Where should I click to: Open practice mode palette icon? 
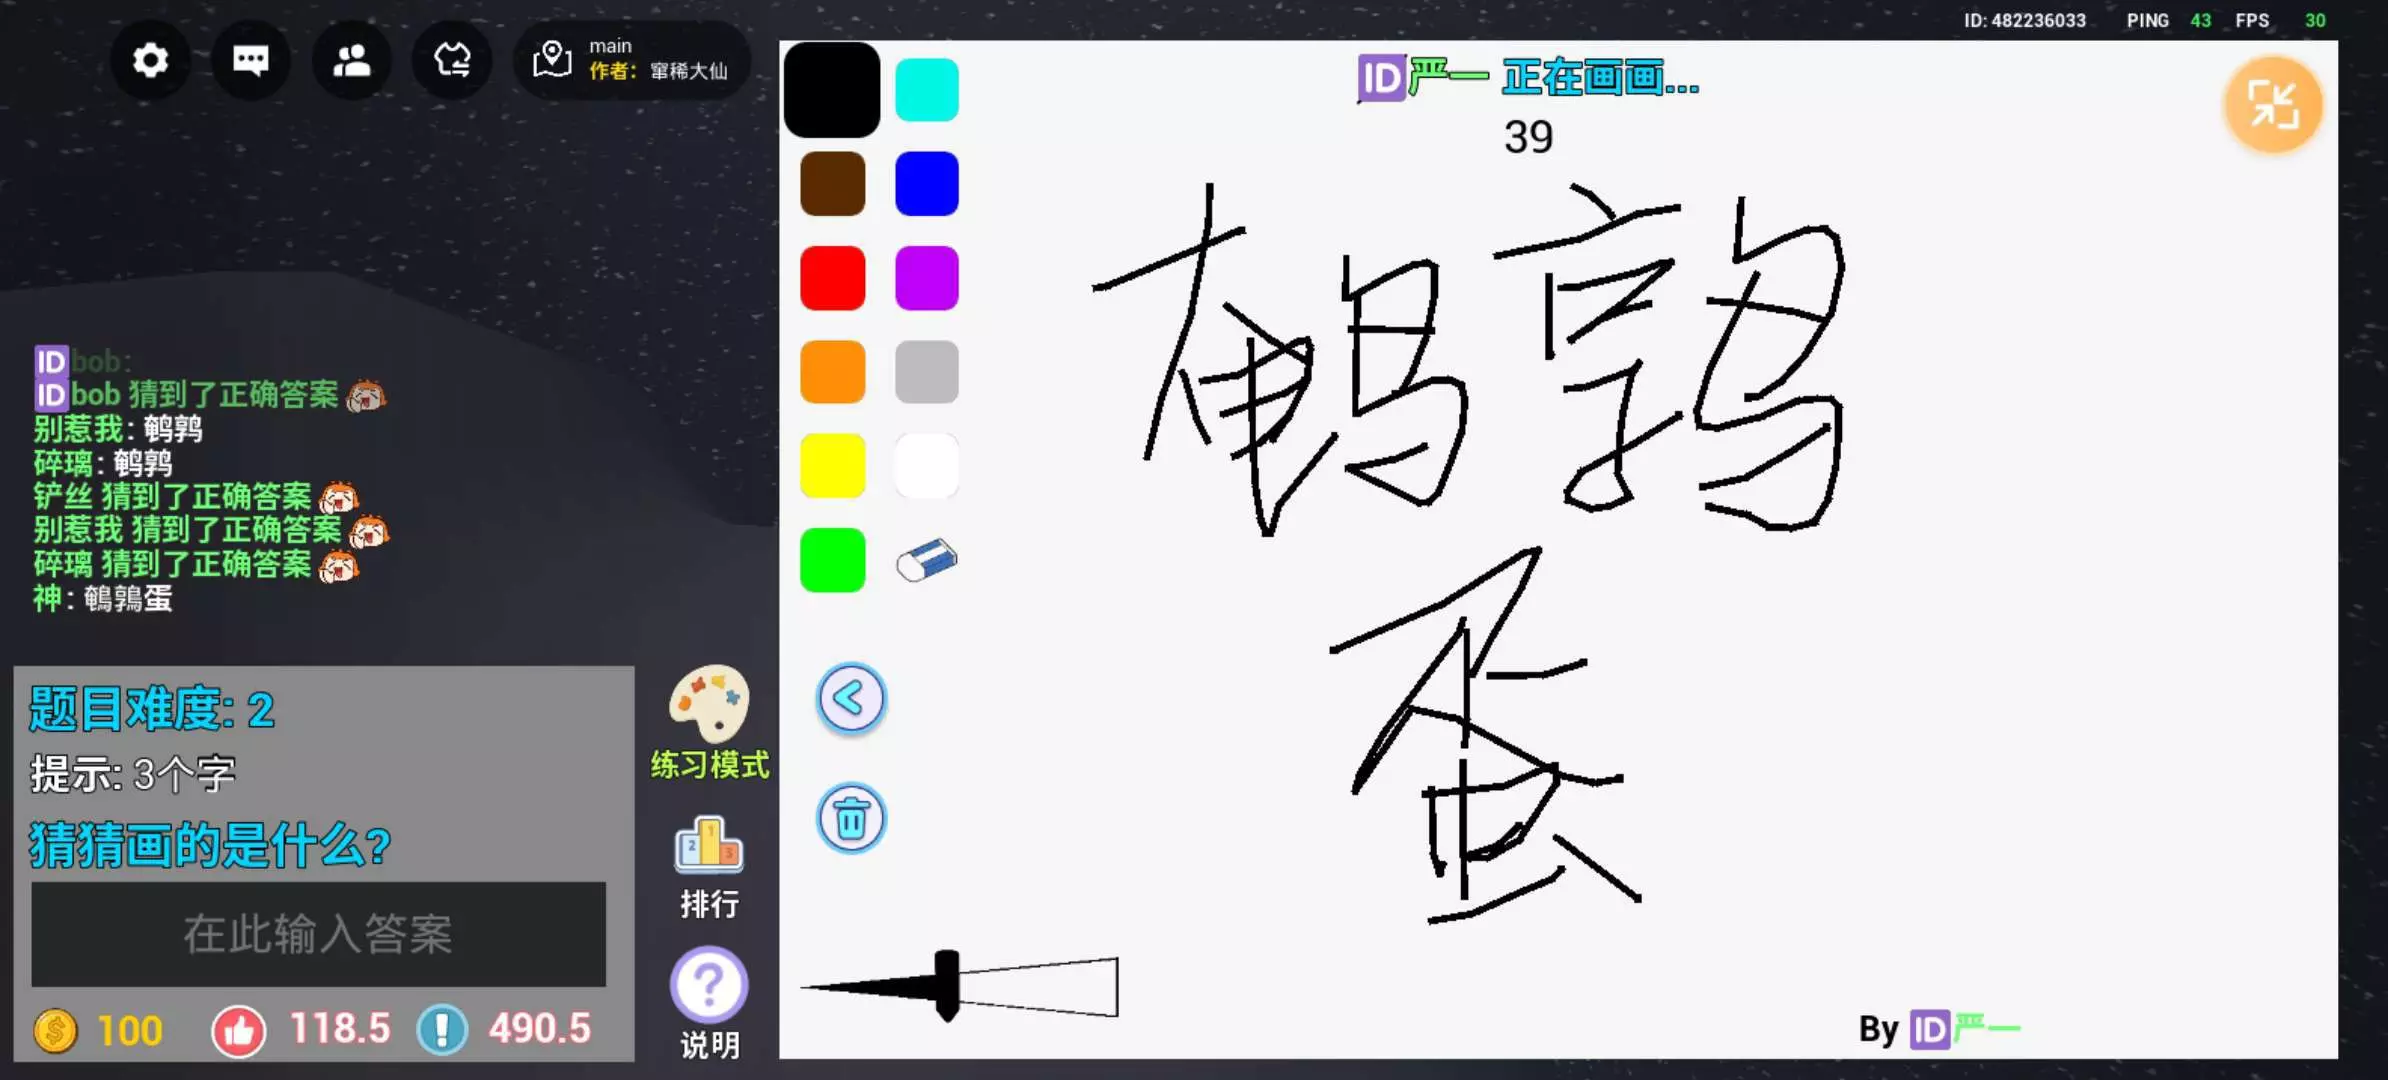[709, 705]
